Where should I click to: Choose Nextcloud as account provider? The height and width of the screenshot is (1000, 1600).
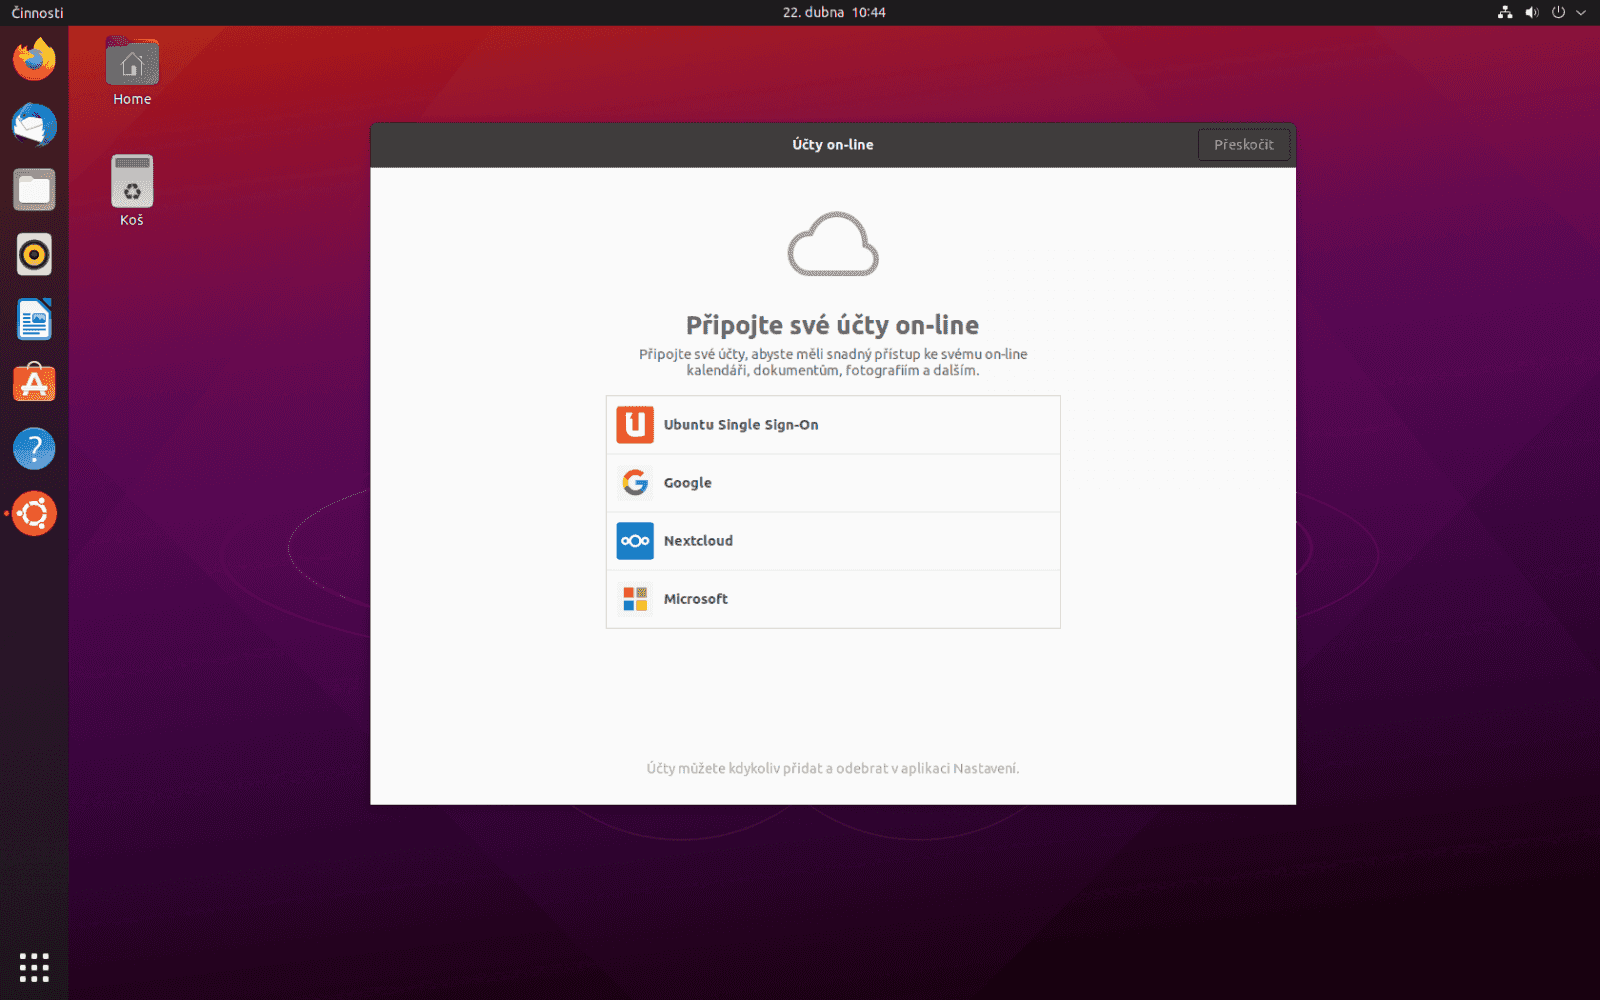832,540
